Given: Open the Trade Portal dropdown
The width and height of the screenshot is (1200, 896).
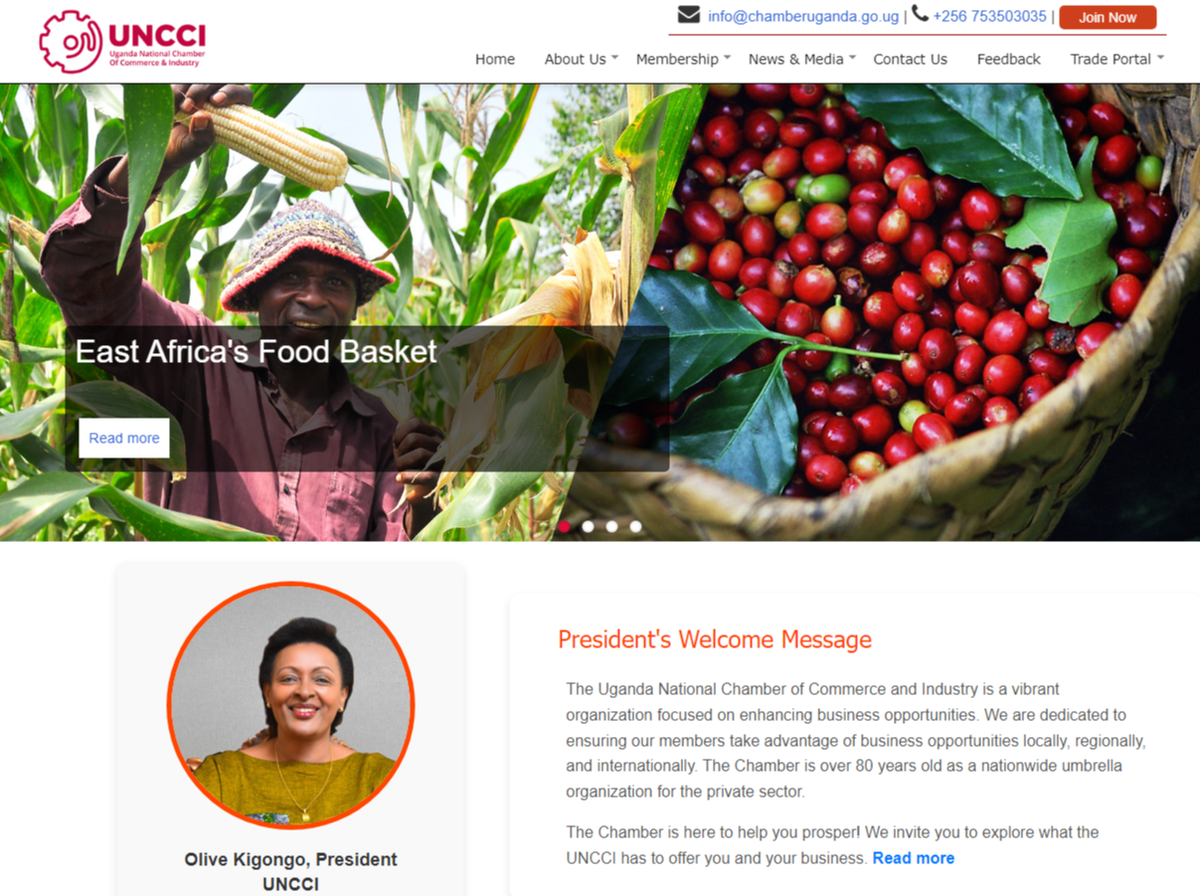Looking at the screenshot, I should point(1117,59).
